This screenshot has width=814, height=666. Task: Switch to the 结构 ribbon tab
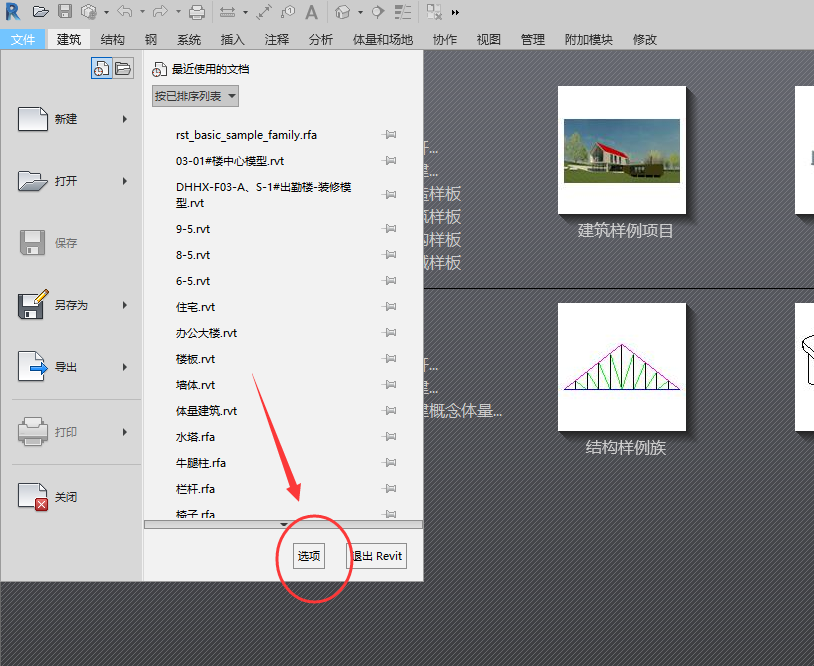click(113, 40)
